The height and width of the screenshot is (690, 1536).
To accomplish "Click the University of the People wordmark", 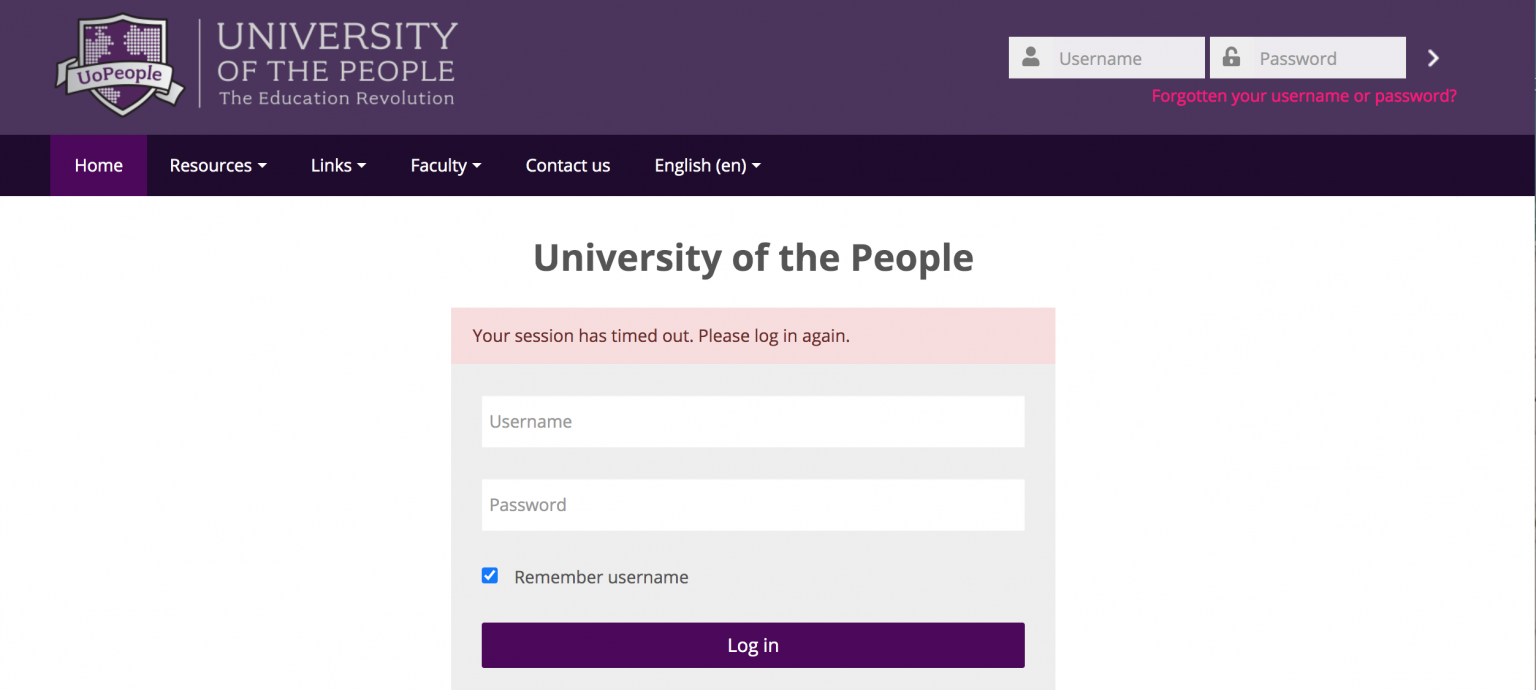I will (336, 64).
